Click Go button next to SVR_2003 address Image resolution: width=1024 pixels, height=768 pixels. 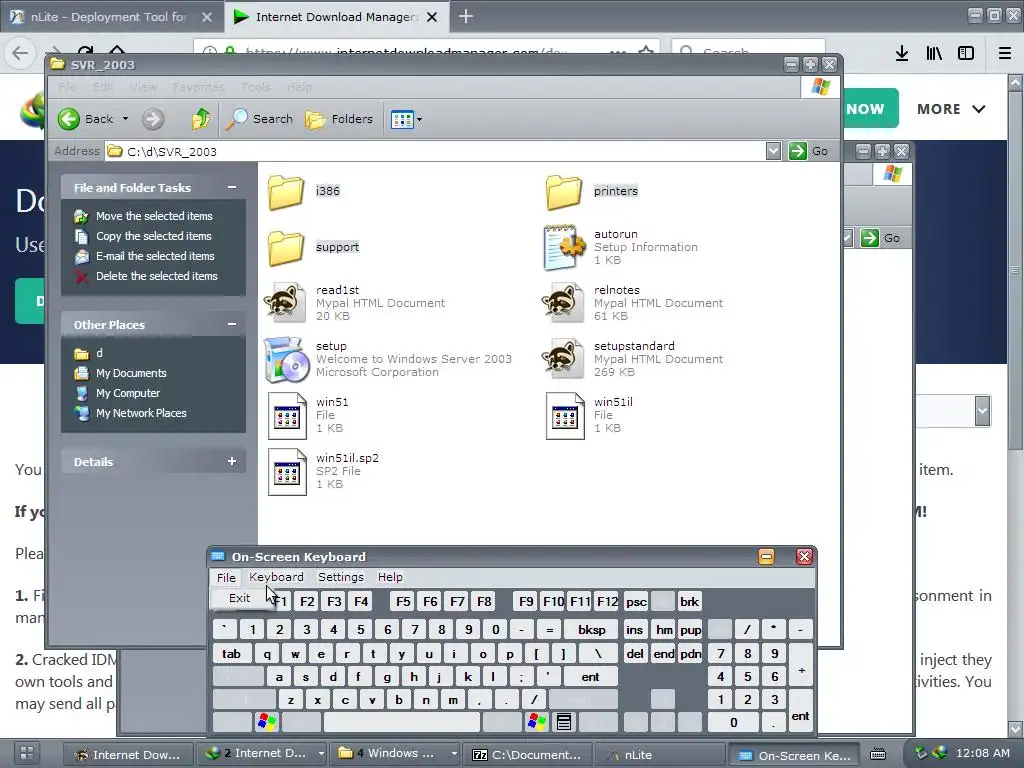pos(808,152)
